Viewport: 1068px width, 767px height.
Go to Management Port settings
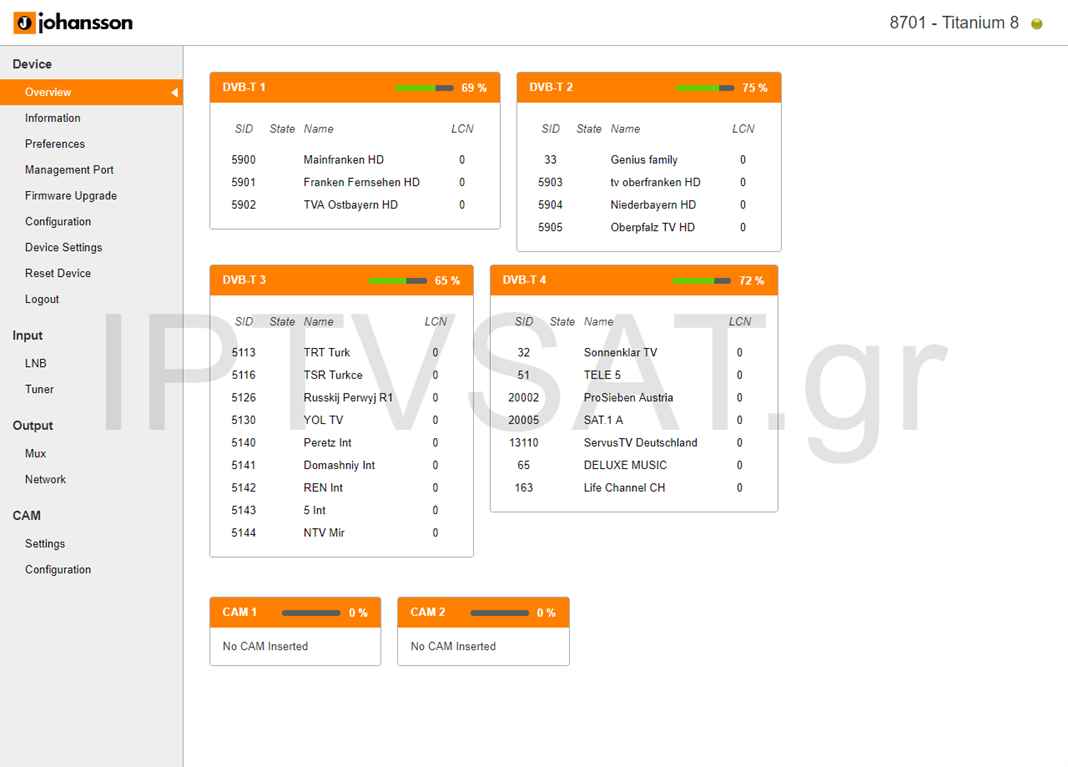(x=69, y=170)
